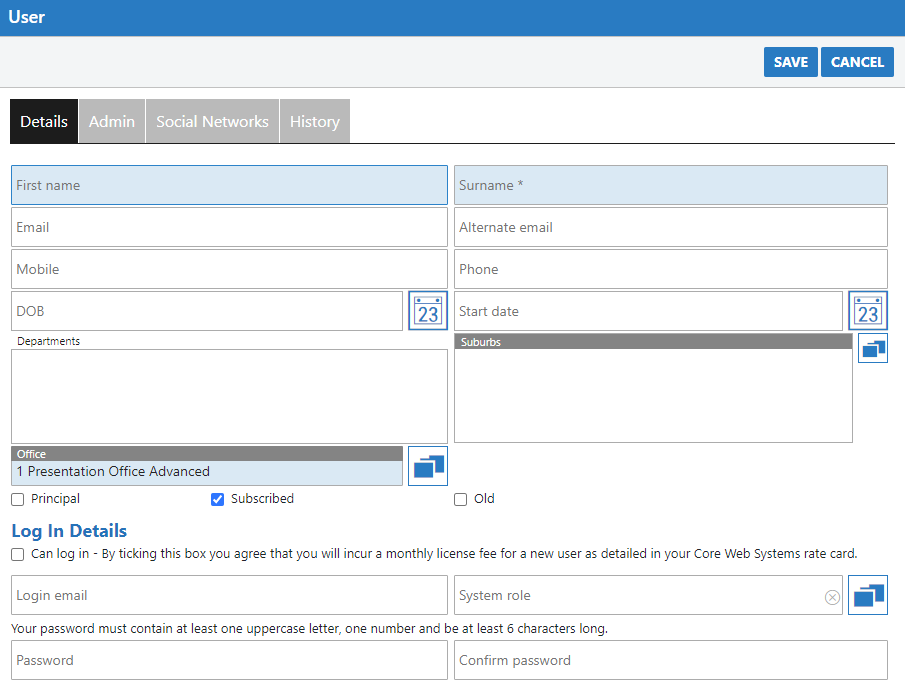Clear the System role field
This screenshot has width=905, height=693.
point(832,597)
